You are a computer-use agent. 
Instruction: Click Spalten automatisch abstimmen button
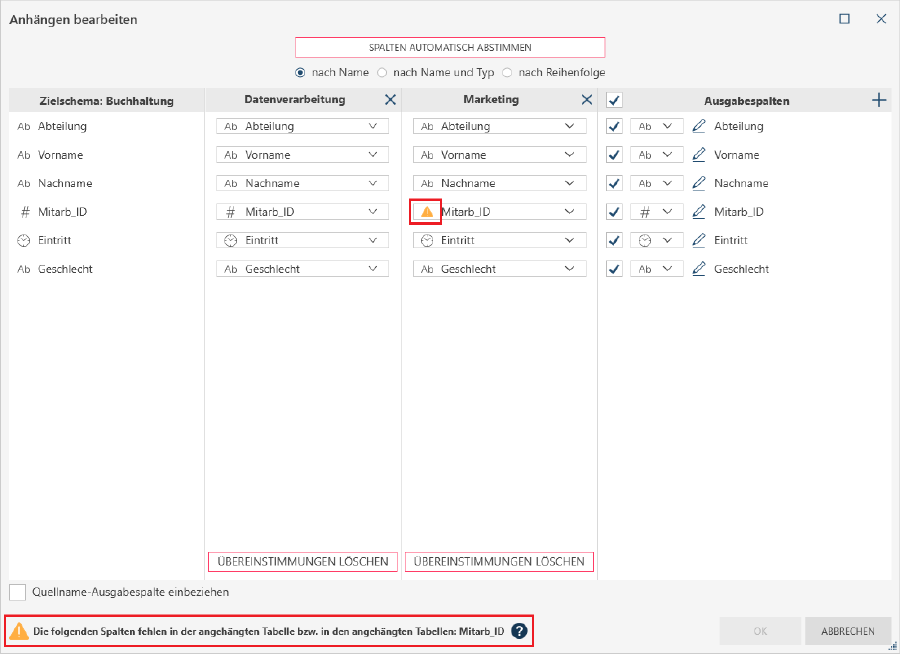click(x=450, y=48)
